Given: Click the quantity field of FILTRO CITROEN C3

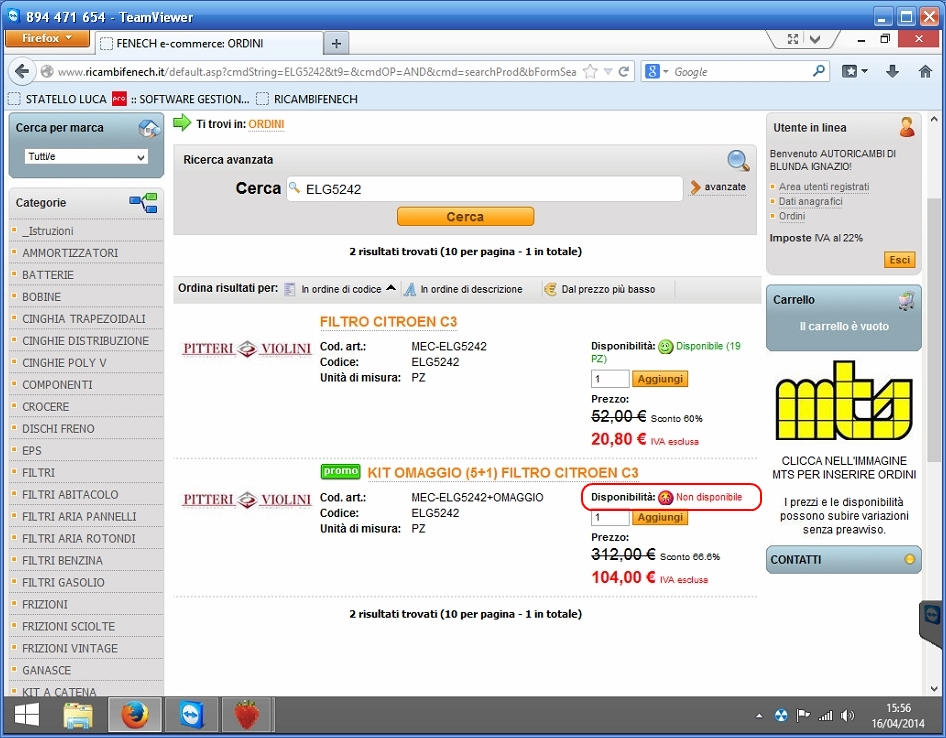Looking at the screenshot, I should [610, 379].
